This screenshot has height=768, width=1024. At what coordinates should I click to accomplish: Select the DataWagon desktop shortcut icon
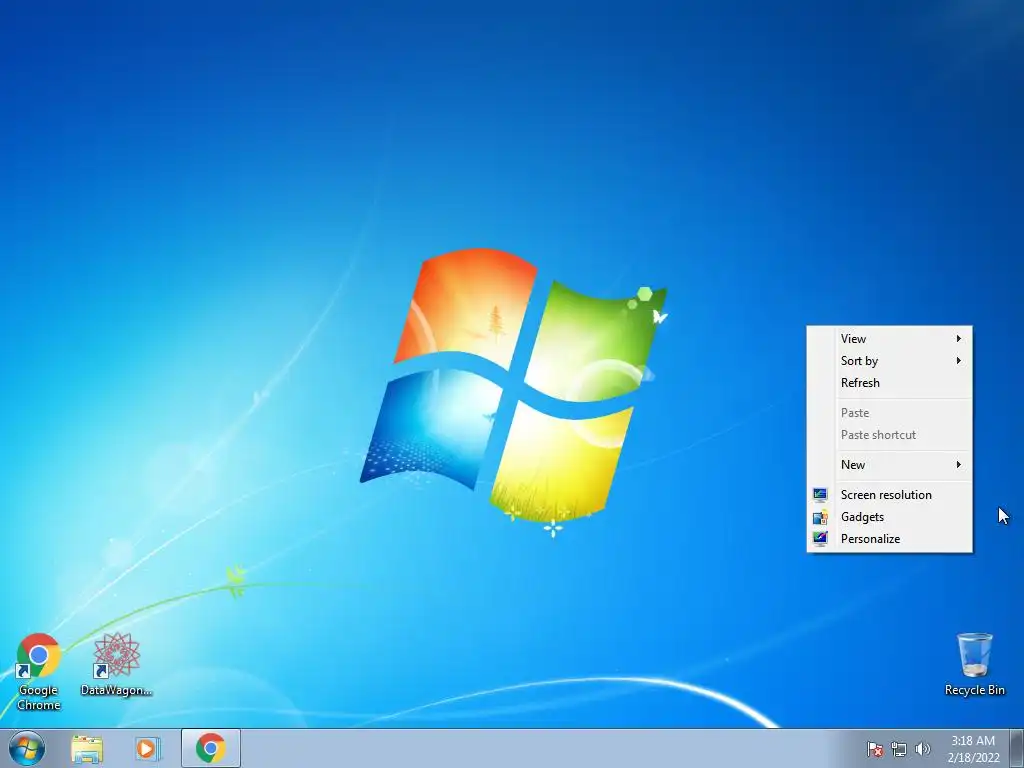116,664
